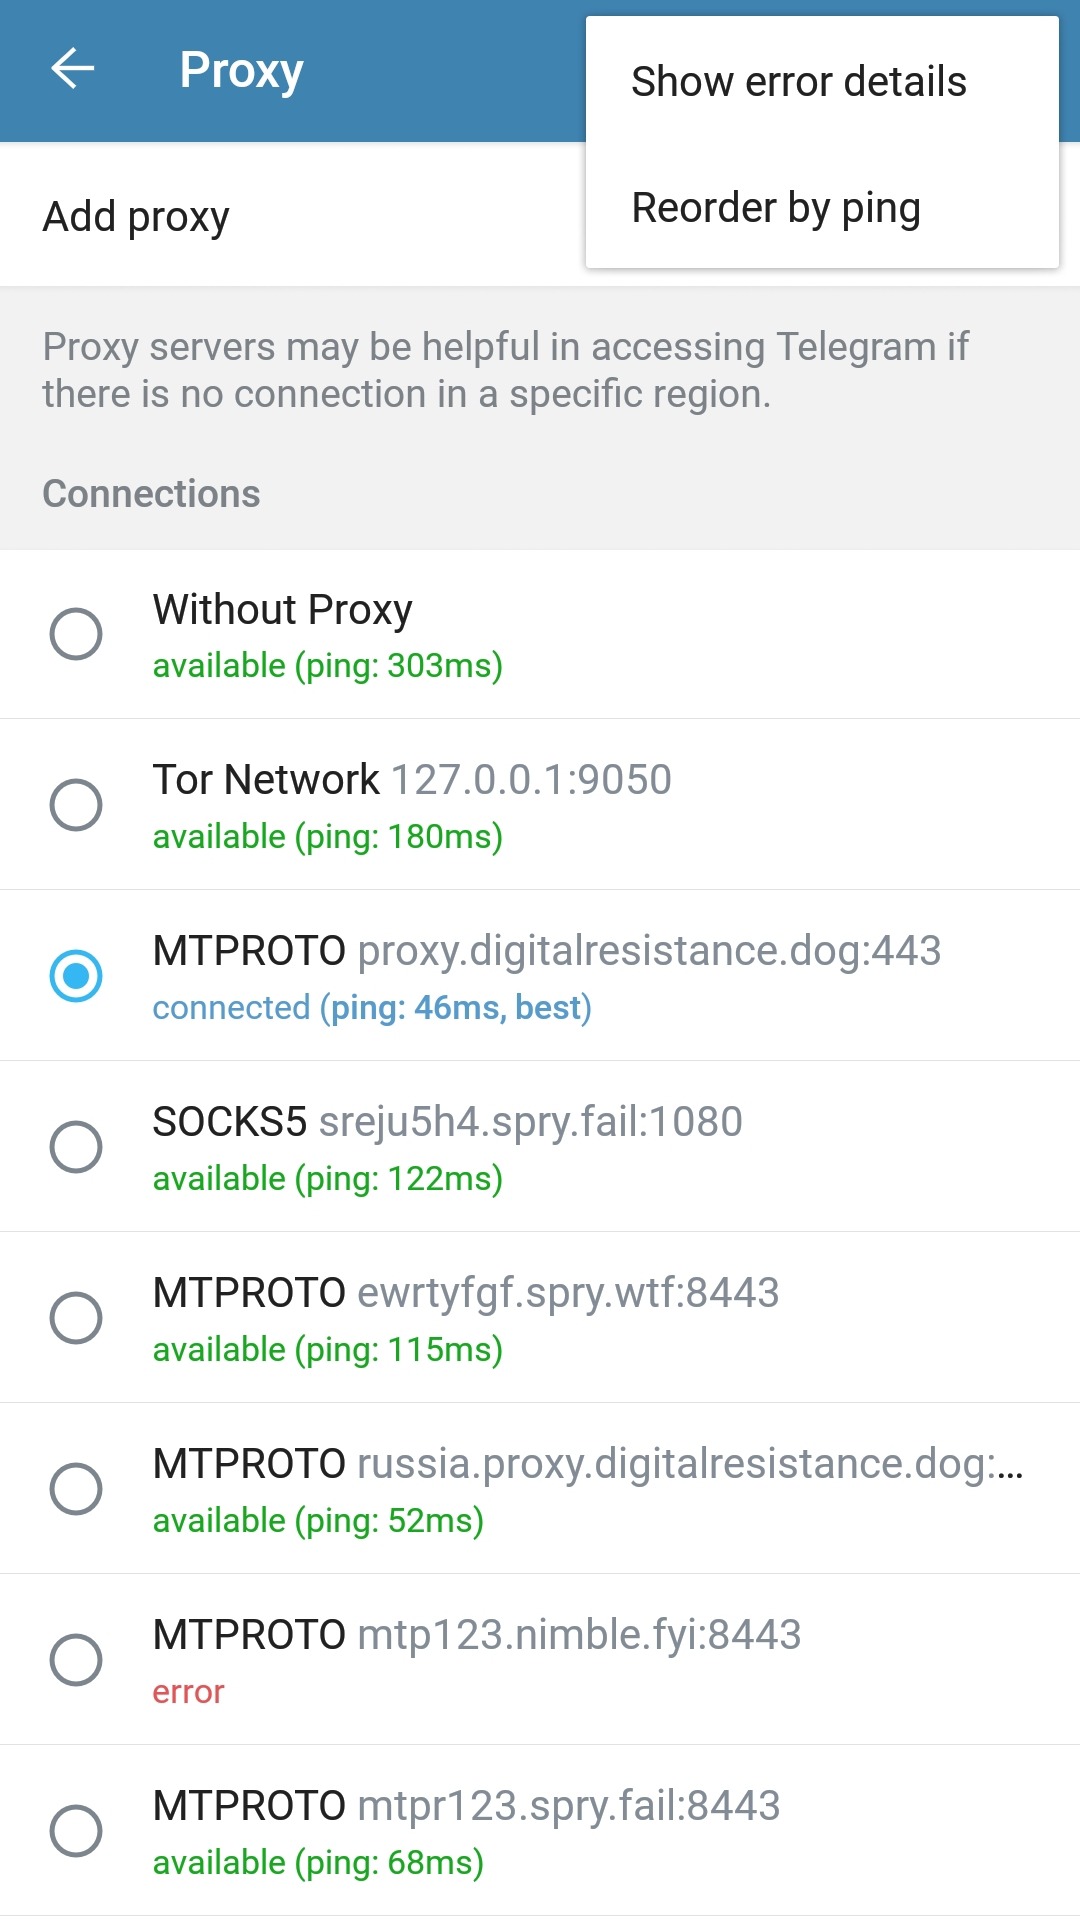Image resolution: width=1080 pixels, height=1920 pixels.
Task: Tap the red error status text
Action: [x=188, y=1692]
